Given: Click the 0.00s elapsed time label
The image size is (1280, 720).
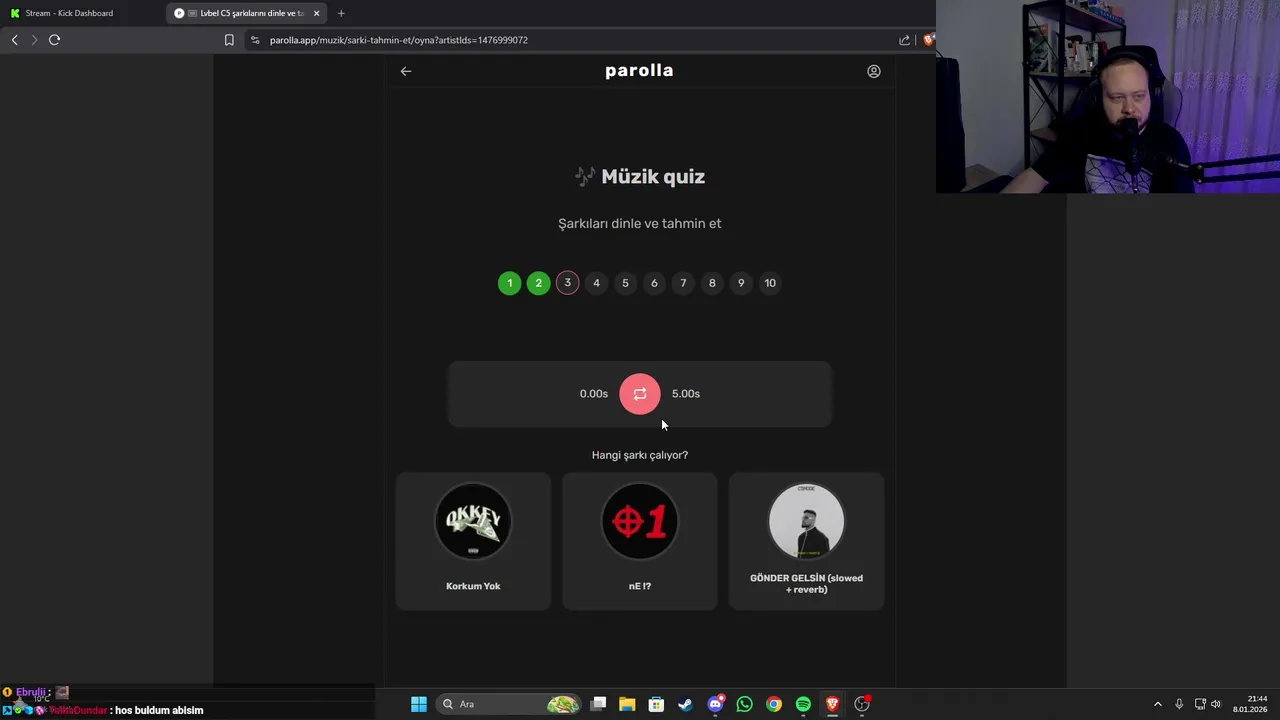Looking at the screenshot, I should (594, 394).
